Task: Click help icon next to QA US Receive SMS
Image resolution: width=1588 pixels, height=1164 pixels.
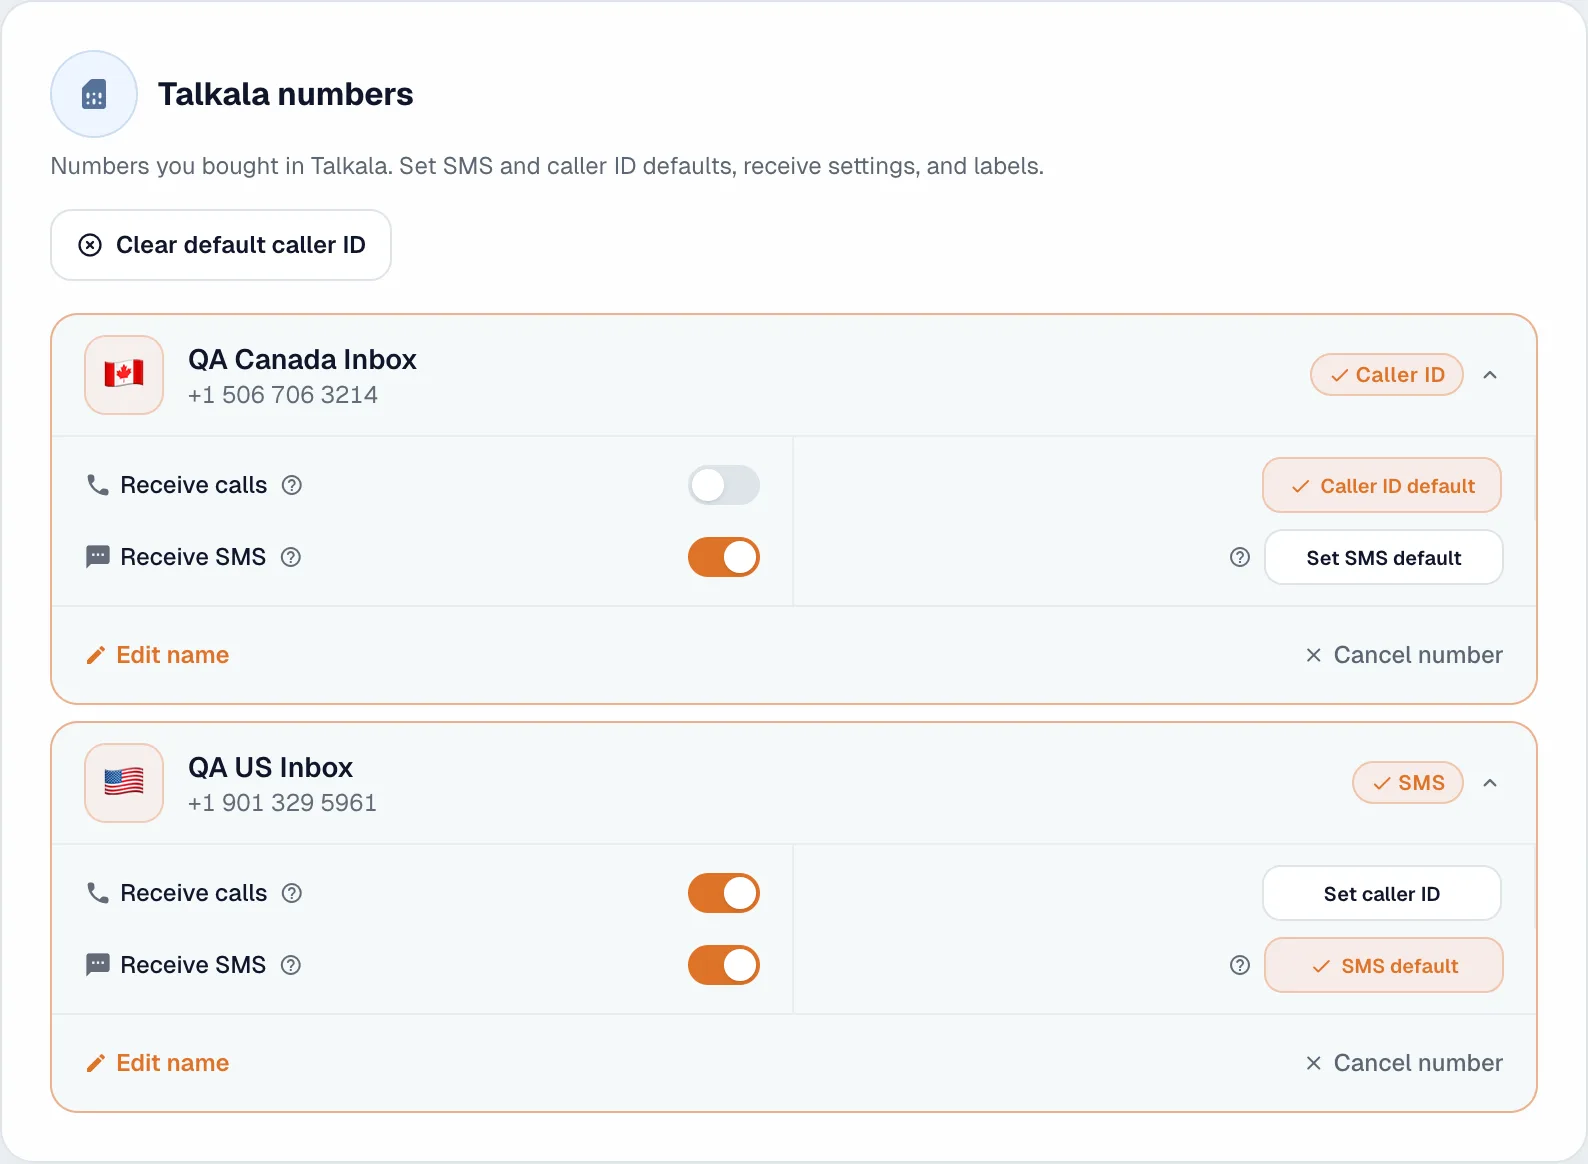Action: [291, 965]
